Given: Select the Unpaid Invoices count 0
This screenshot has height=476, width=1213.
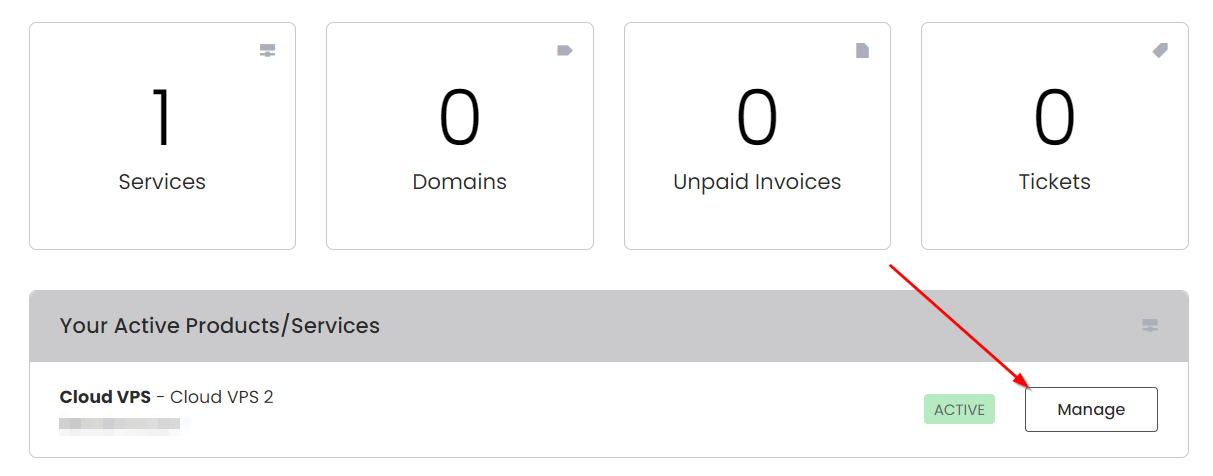Looking at the screenshot, I should [x=757, y=118].
